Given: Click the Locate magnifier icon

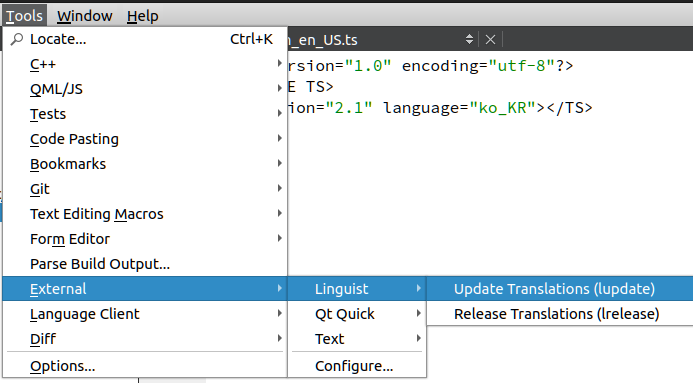Looking at the screenshot, I should 17,39.
